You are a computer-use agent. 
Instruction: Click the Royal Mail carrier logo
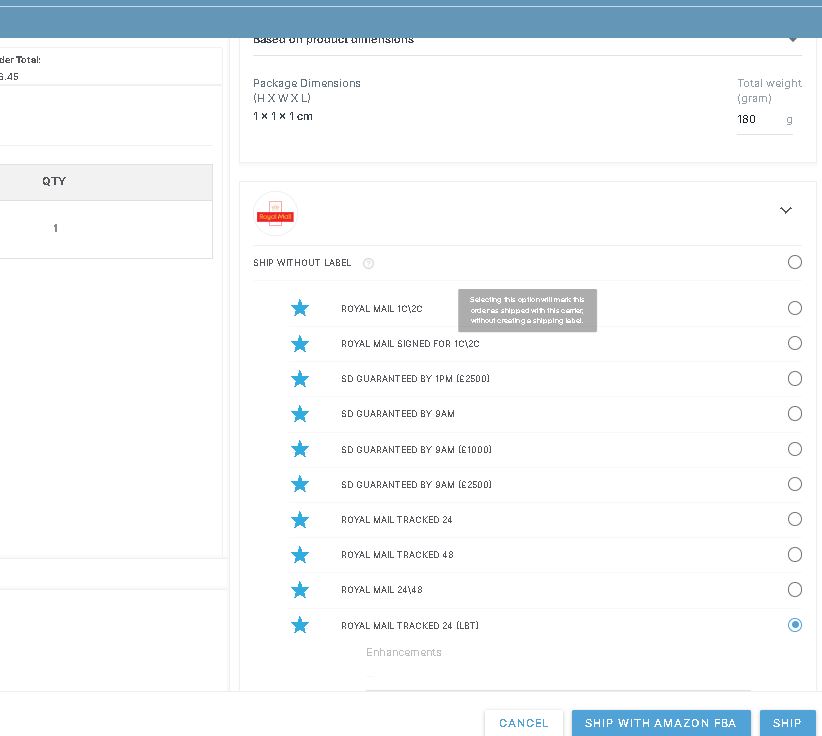275,213
